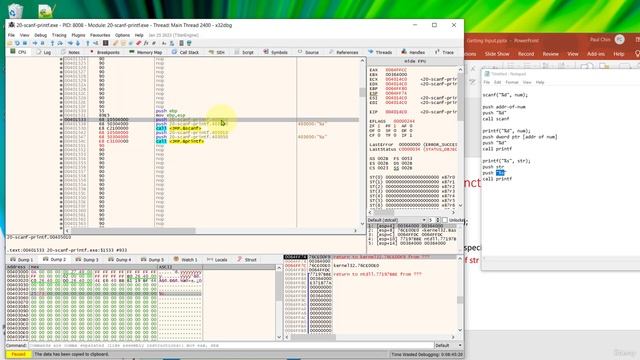This screenshot has height=360, width=640.
Task: Open the Default dropdown beside the command box
Action: (x=448, y=345)
